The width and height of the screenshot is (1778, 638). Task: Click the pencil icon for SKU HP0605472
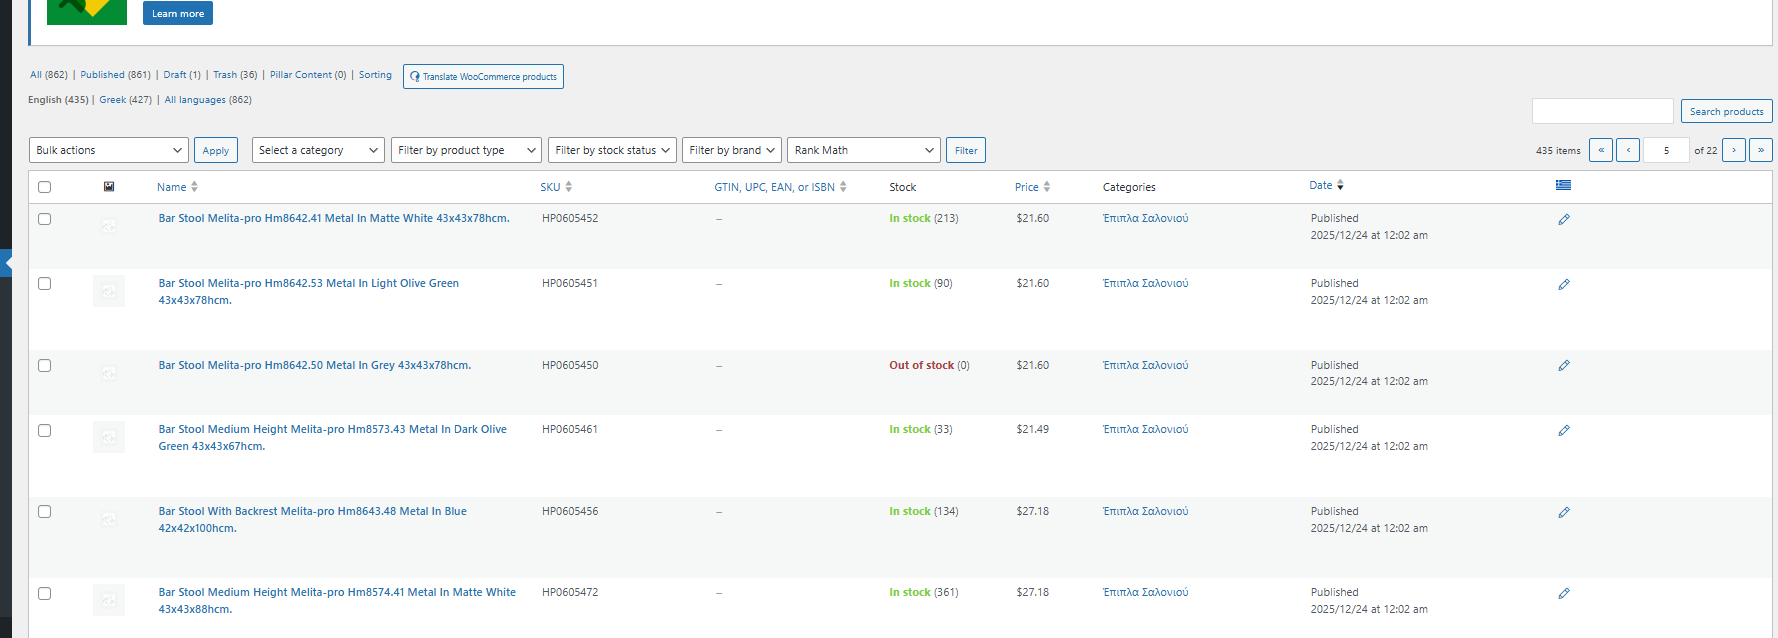(1563, 593)
